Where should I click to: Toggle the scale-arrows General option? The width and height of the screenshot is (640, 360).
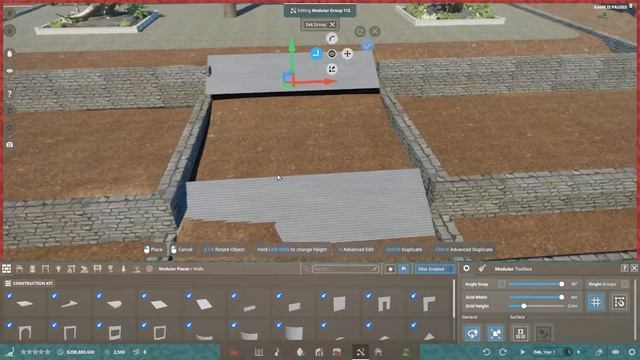click(496, 333)
